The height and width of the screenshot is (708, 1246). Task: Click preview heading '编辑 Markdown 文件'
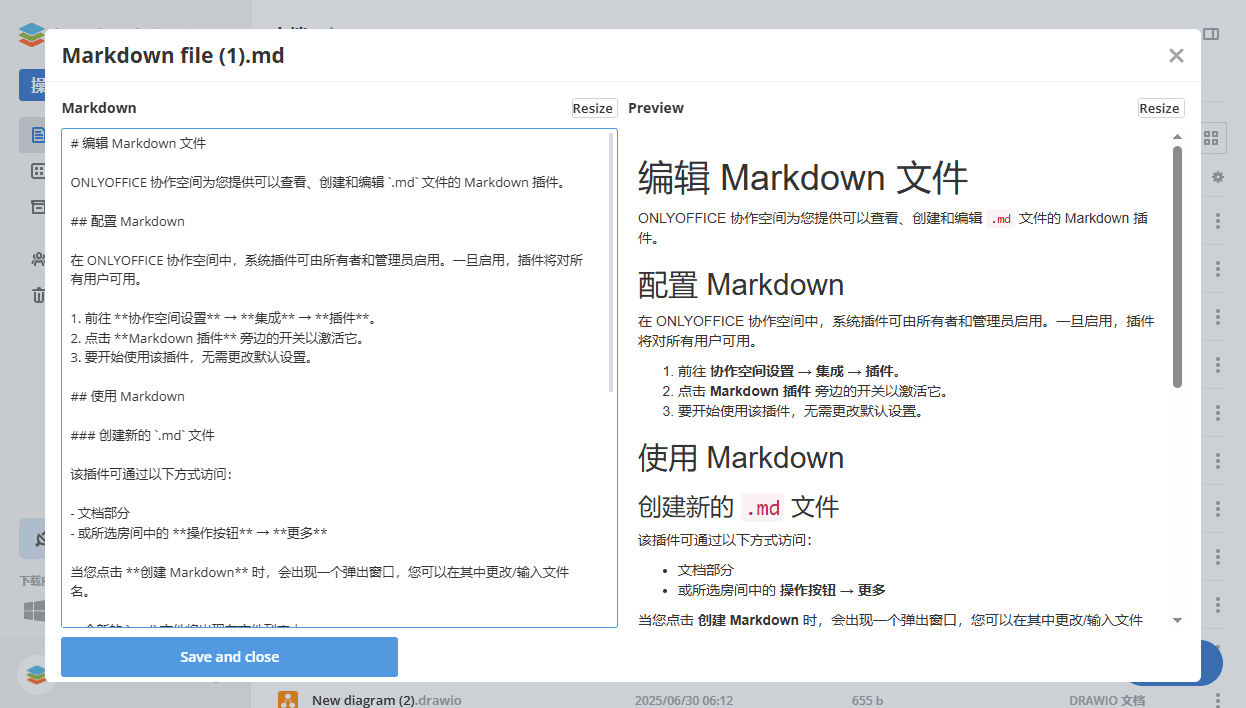tap(803, 178)
